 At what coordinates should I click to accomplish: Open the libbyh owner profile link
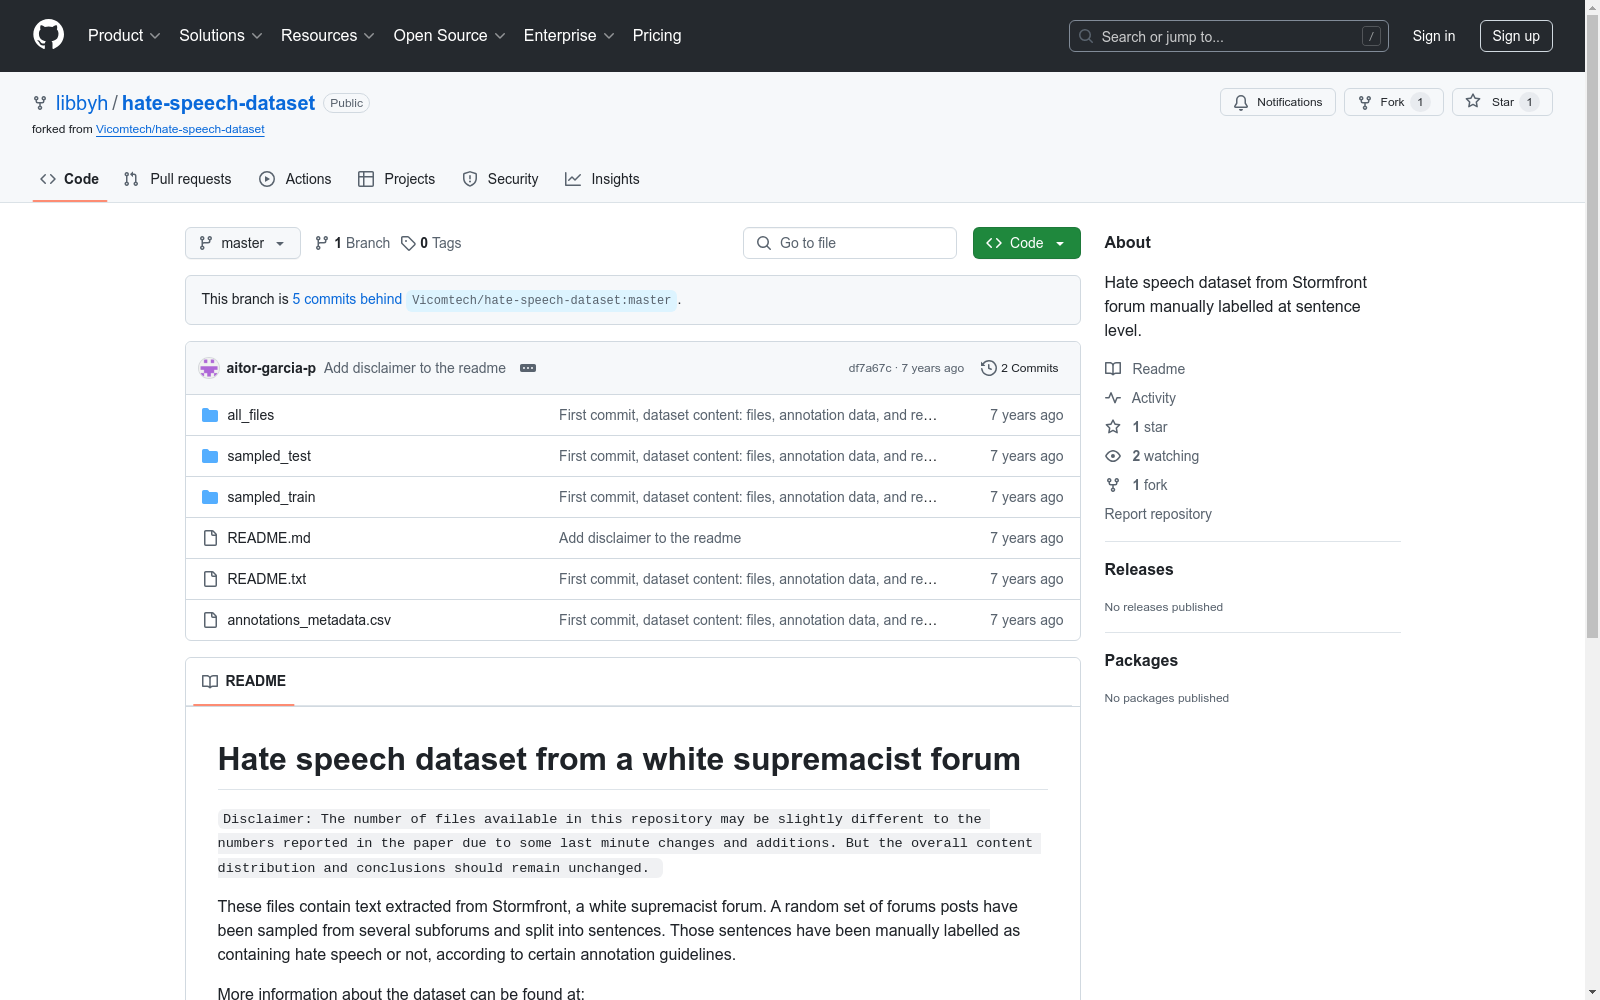pos(82,103)
